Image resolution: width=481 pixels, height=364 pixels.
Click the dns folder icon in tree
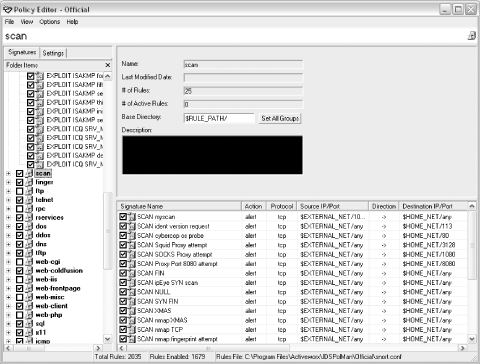coord(29,244)
